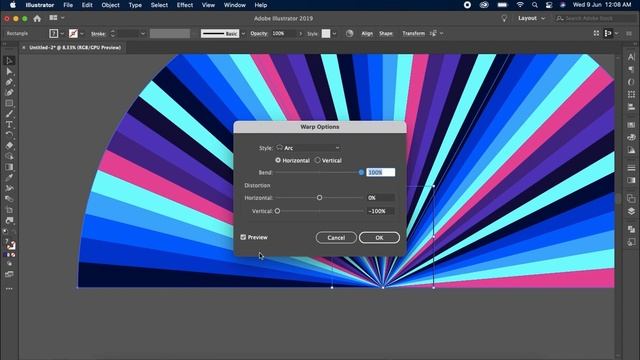Click the Horizontal distortion slider handle

pos(319,198)
